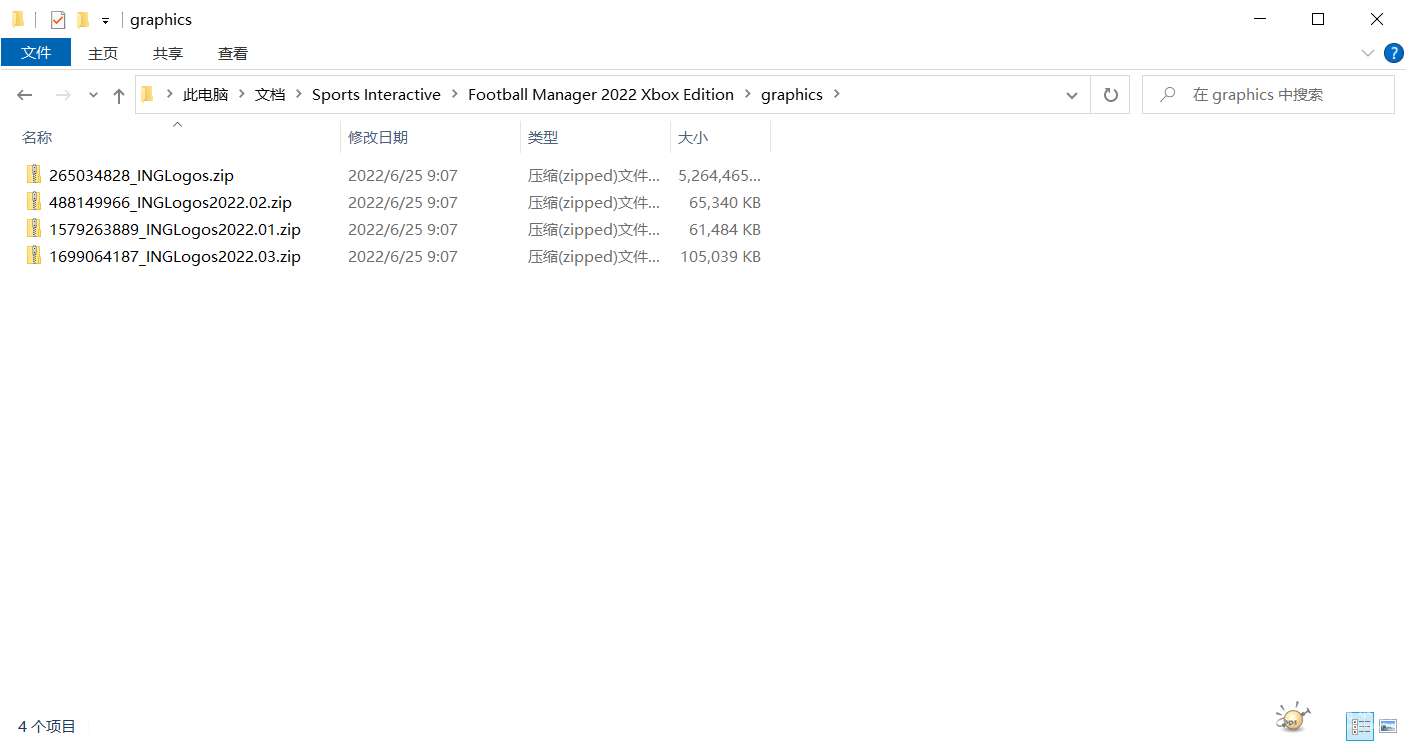Viewport: 1406px width, 741px height.
Task: Expand the chevron after 此电脑
Action: pos(241,95)
